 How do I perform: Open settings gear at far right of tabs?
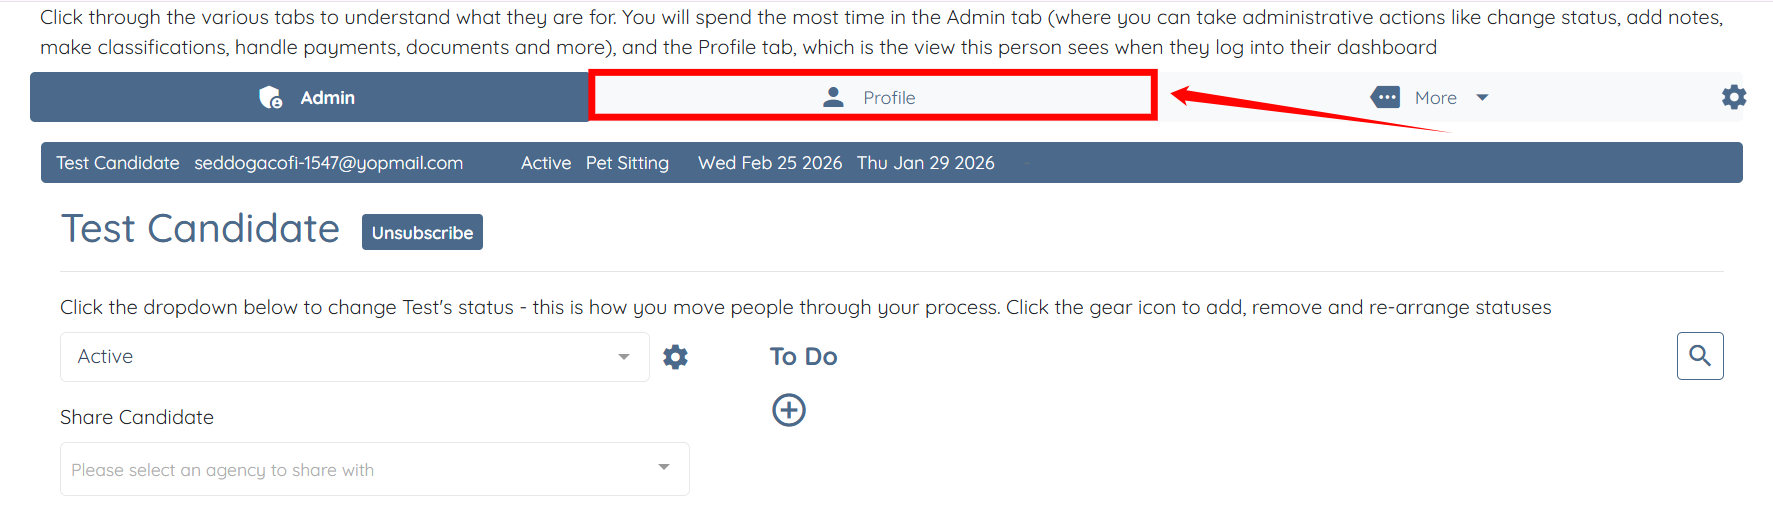click(x=1733, y=97)
